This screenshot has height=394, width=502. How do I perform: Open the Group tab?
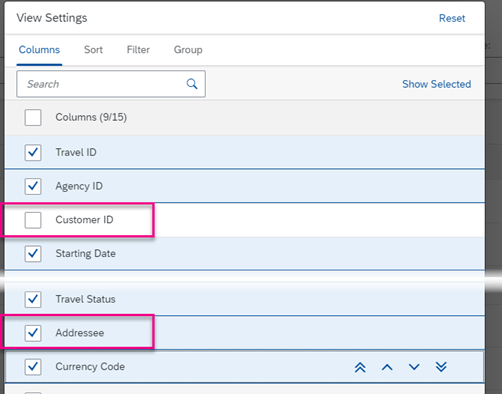(x=188, y=50)
